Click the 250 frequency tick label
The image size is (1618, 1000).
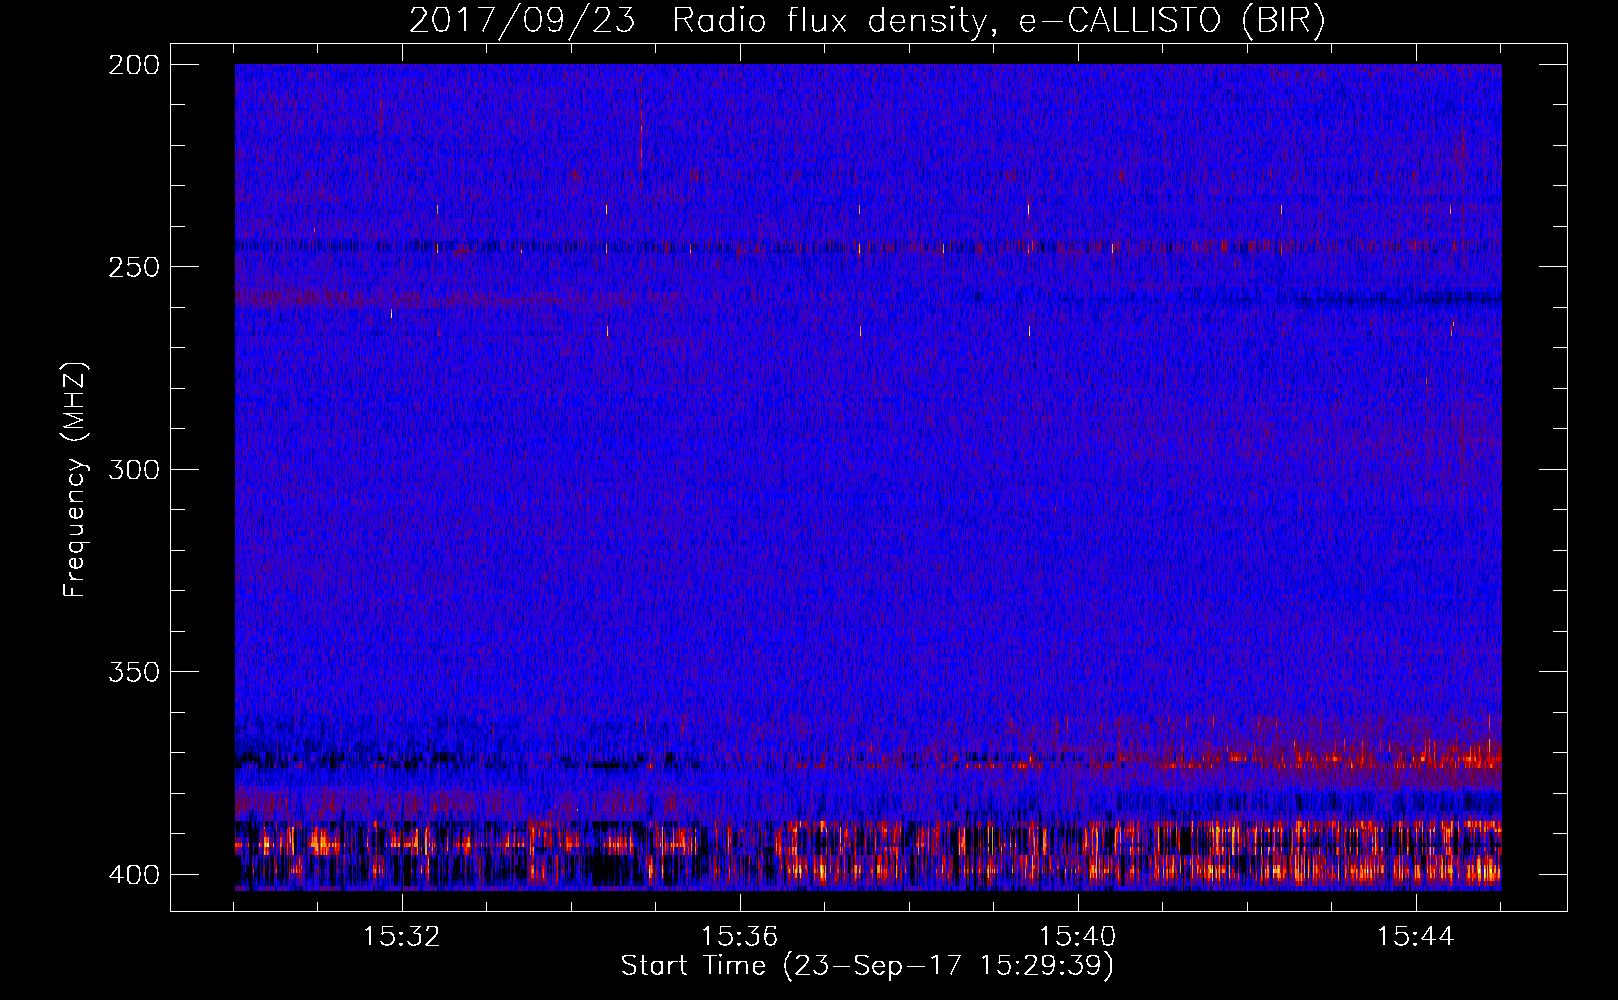coord(133,267)
